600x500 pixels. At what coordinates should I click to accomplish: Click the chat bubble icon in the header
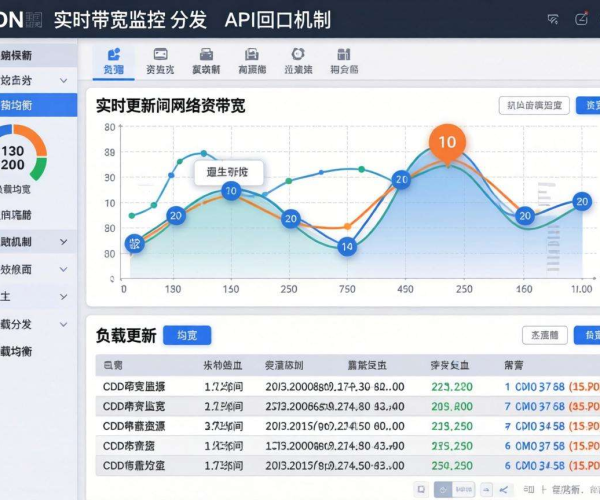tap(553, 19)
